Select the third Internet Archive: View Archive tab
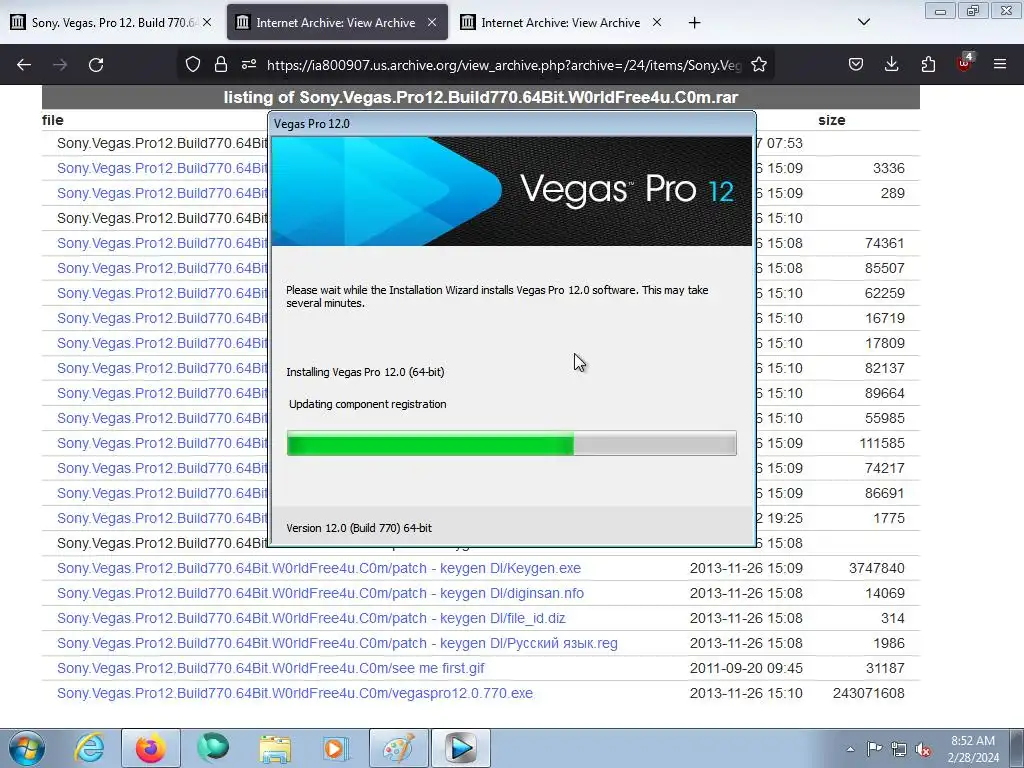 (562, 22)
